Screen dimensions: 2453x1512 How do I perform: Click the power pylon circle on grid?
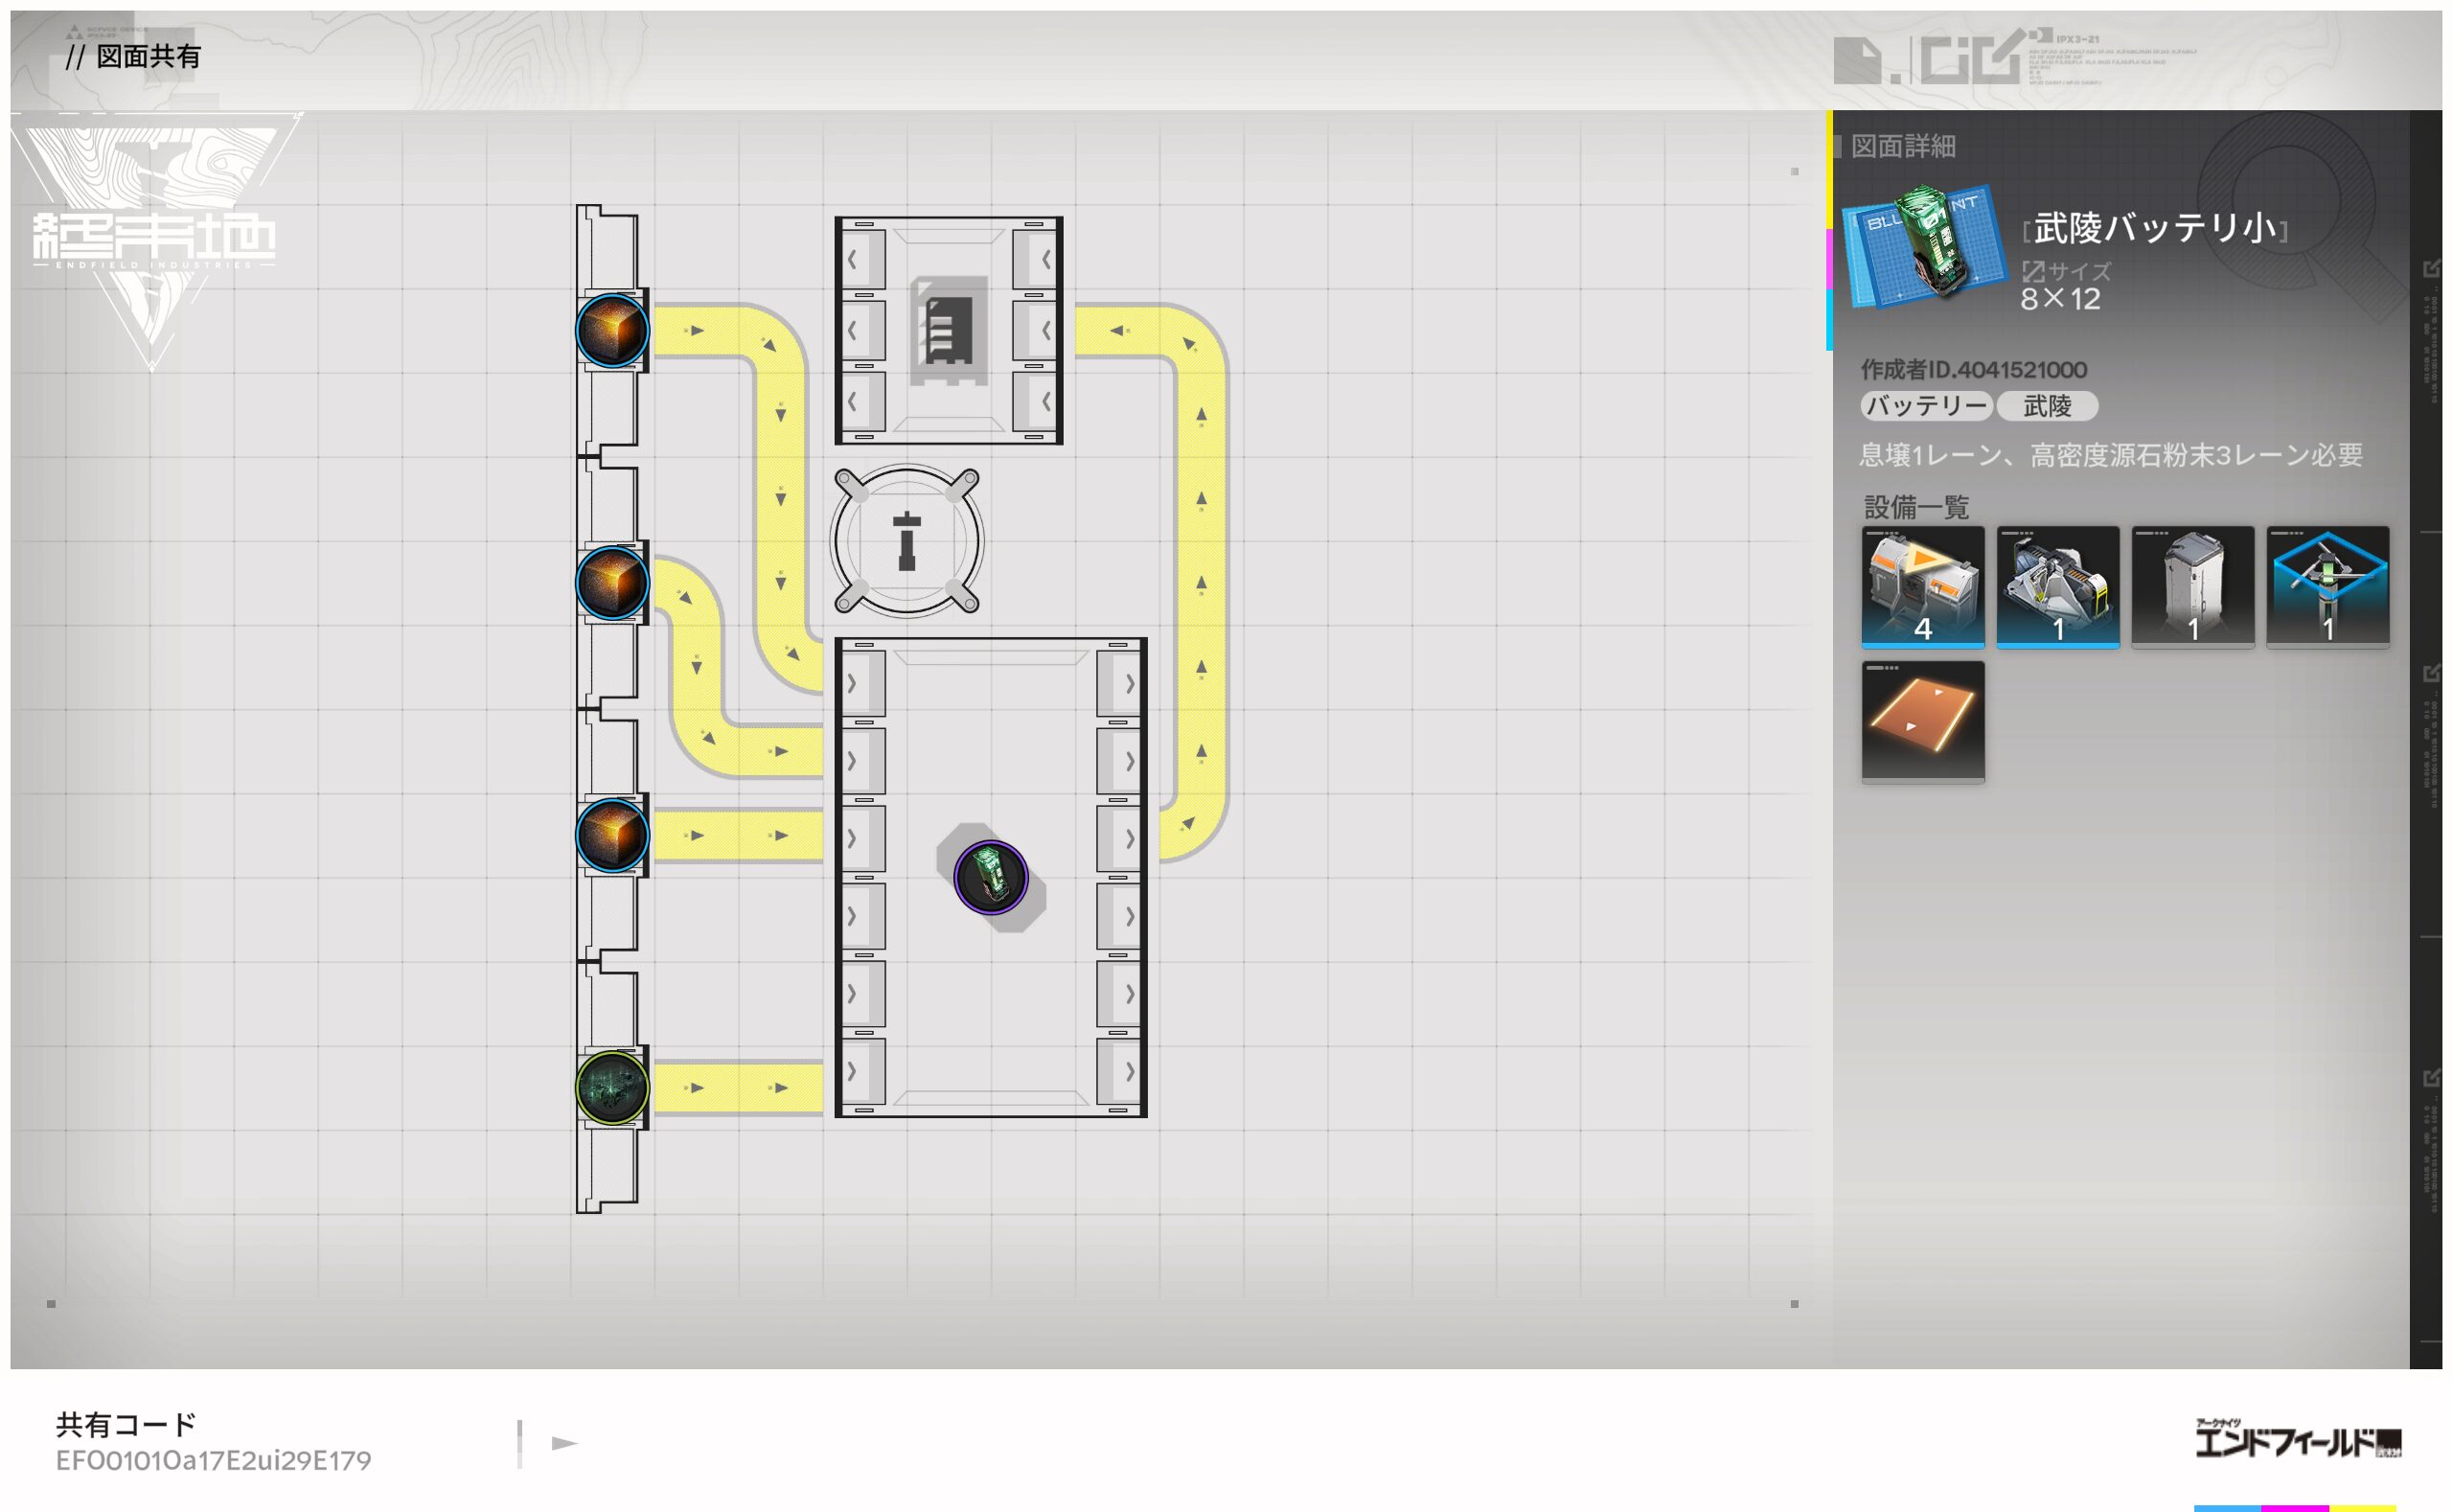(x=907, y=541)
